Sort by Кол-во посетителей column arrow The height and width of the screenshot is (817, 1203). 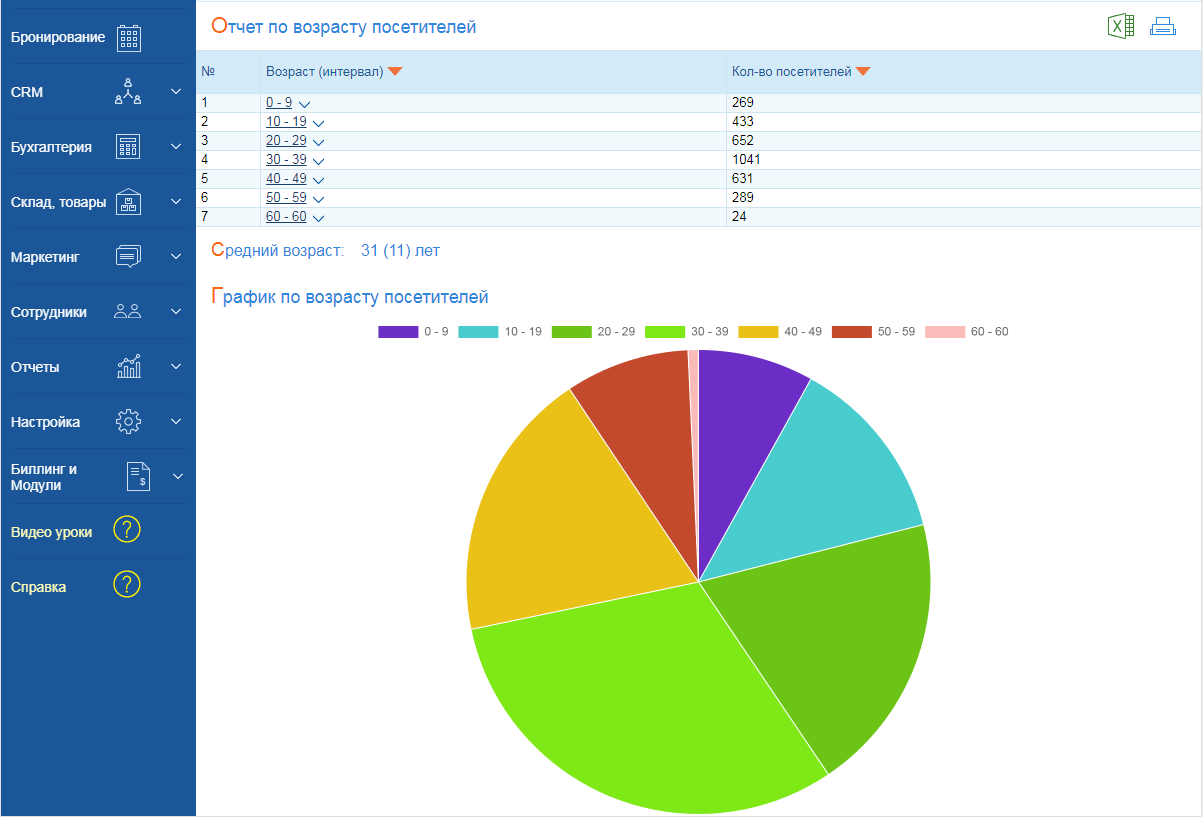863,72
